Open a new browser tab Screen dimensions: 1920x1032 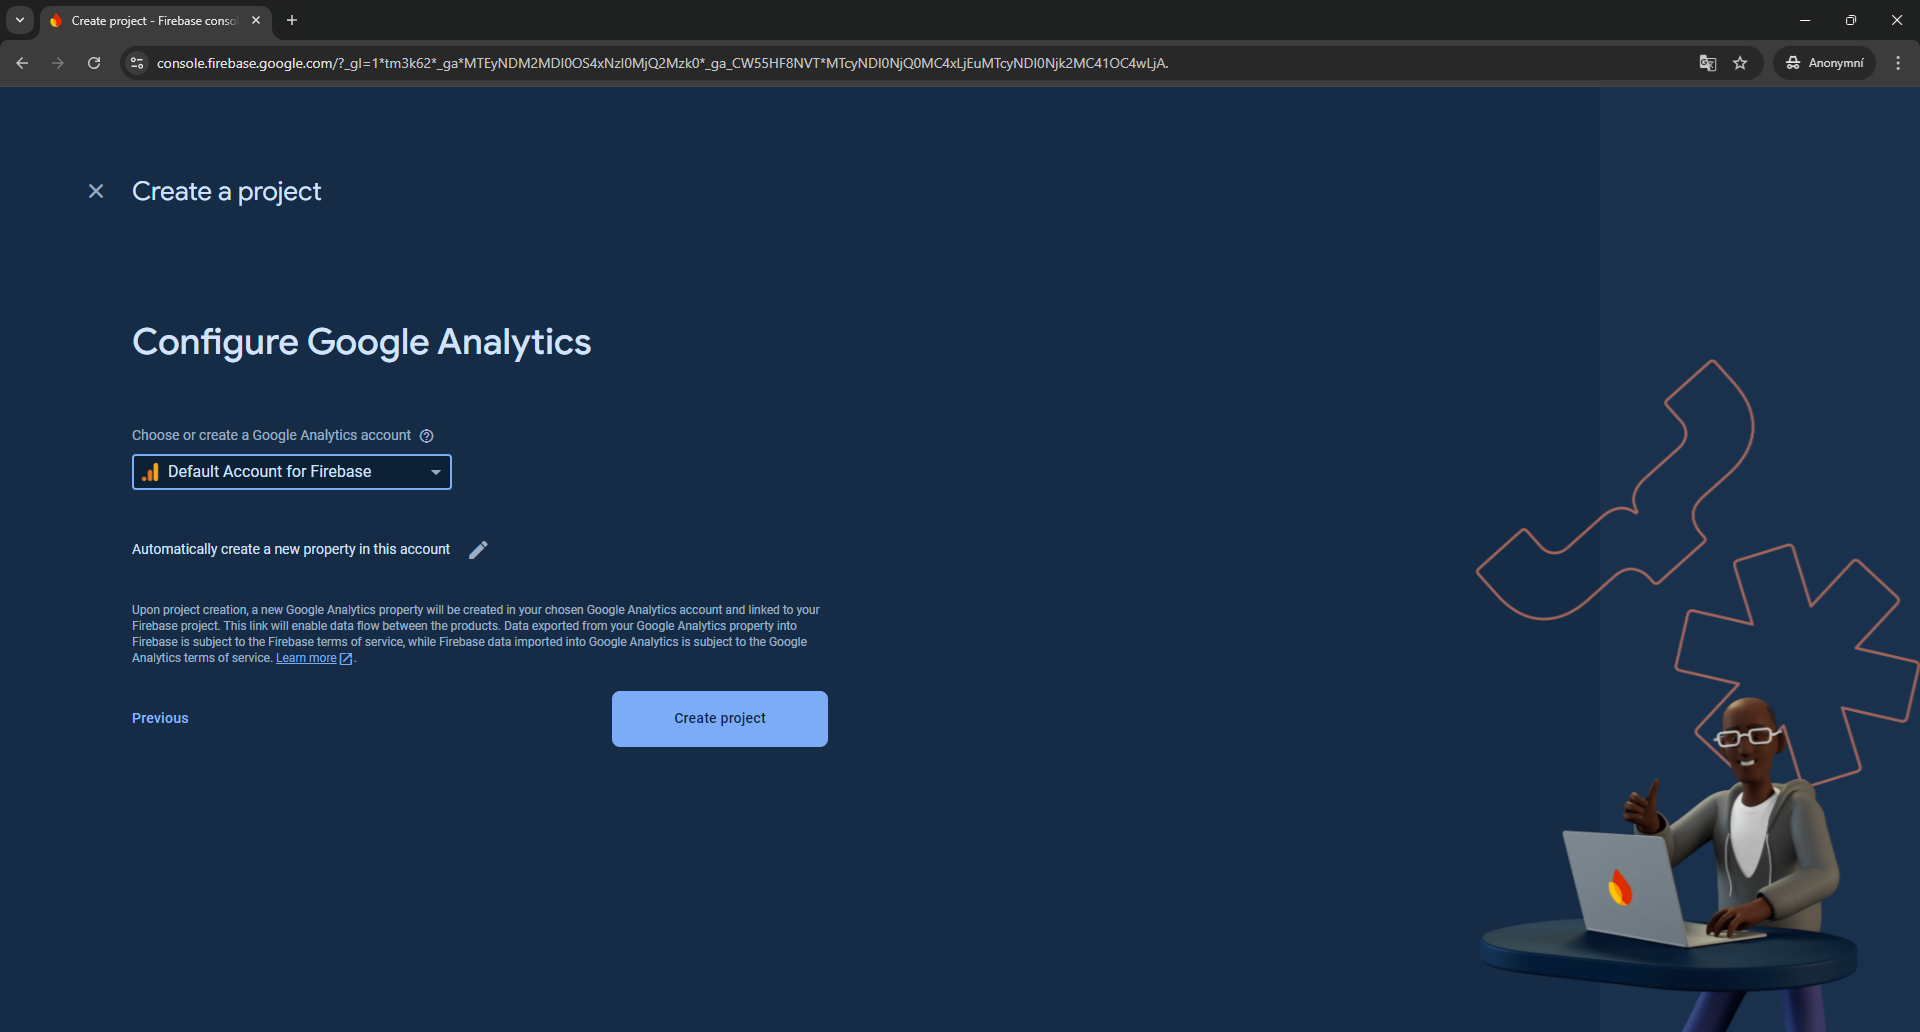pos(292,20)
